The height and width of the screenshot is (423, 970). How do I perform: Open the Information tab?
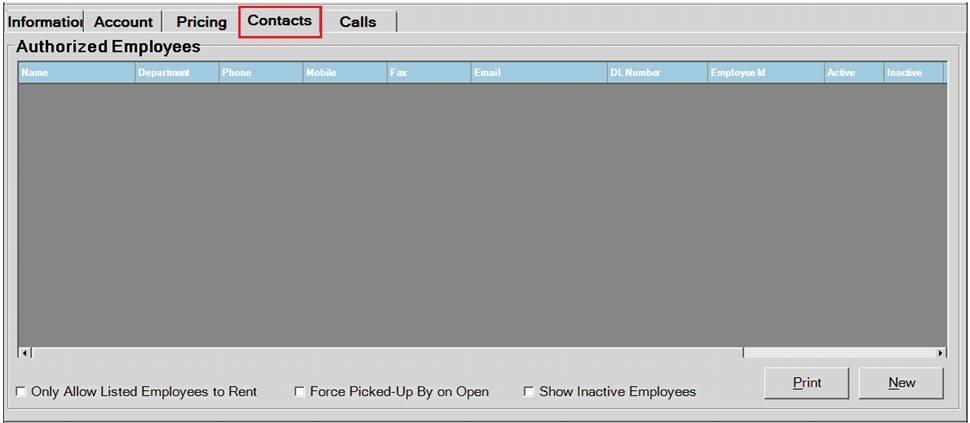(x=44, y=21)
